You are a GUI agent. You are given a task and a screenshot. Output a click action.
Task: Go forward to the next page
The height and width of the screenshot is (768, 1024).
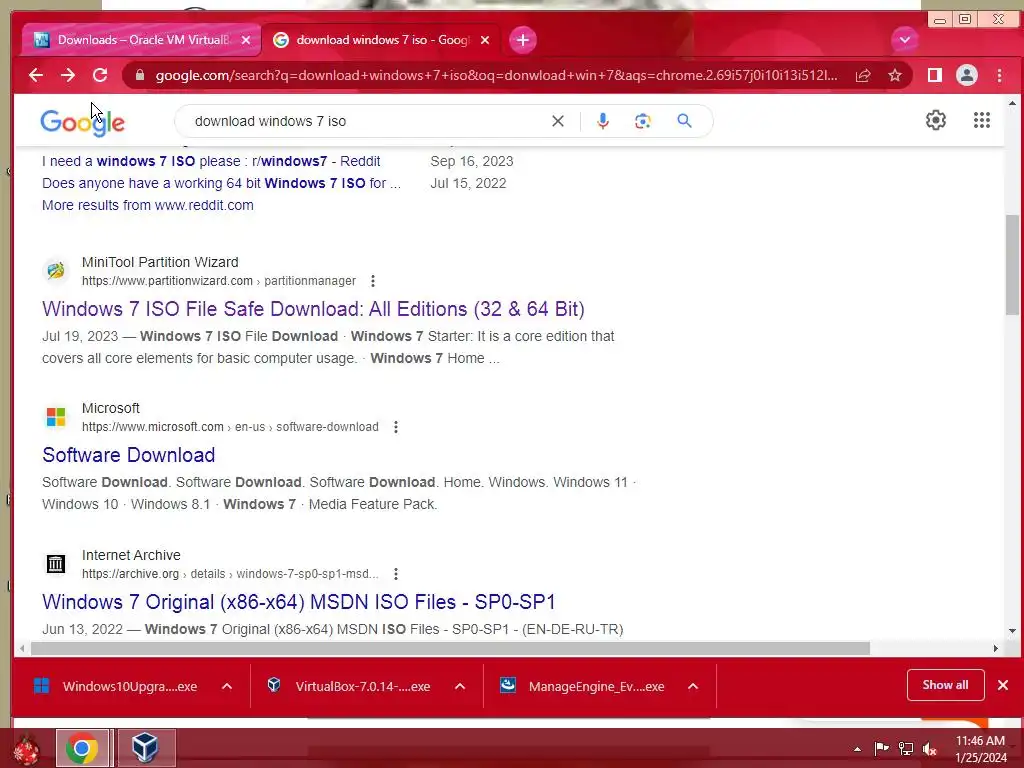click(68, 75)
